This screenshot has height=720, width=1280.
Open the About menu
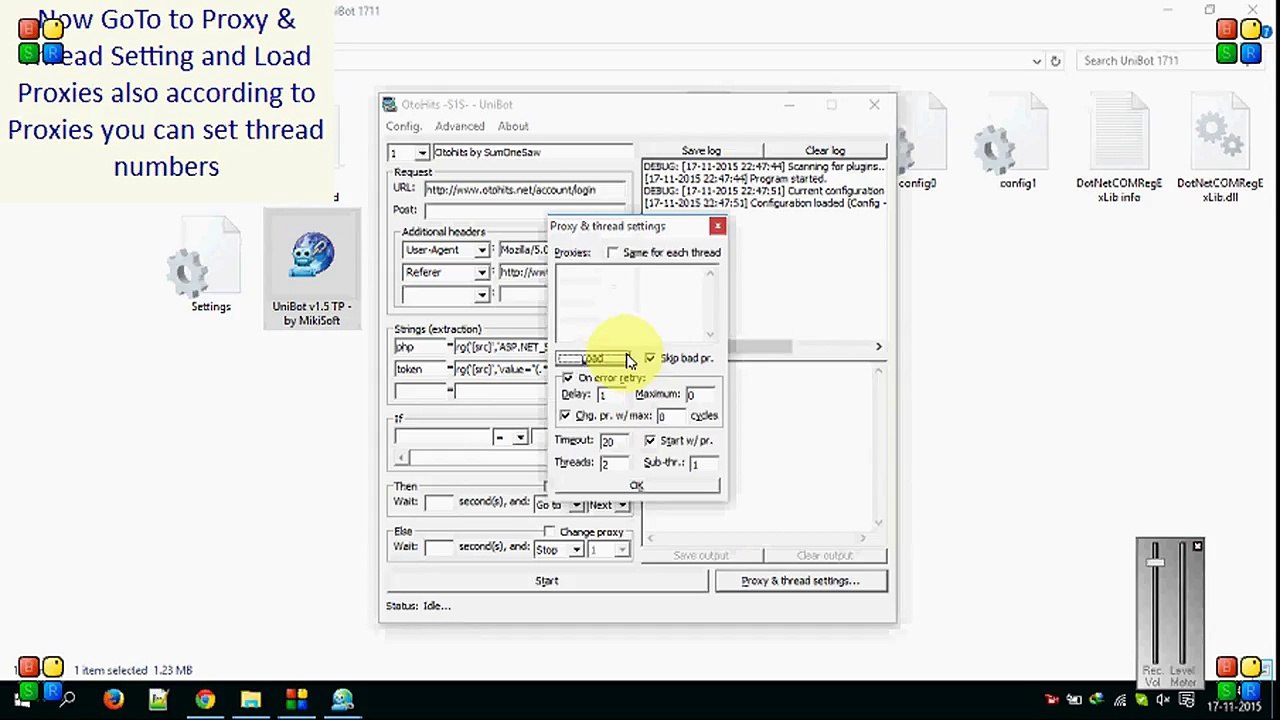(x=513, y=126)
